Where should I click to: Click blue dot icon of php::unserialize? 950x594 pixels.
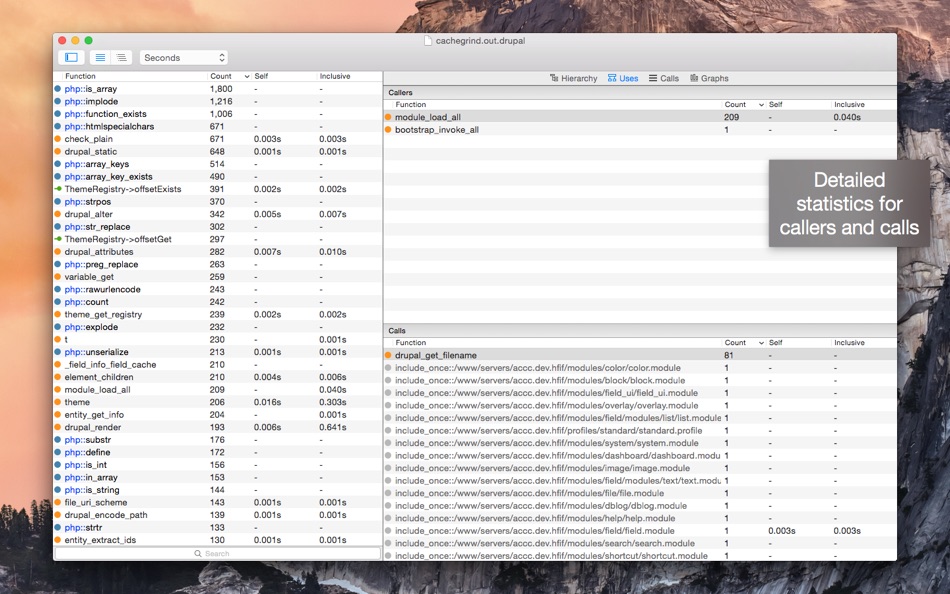pyautogui.click(x=58, y=352)
